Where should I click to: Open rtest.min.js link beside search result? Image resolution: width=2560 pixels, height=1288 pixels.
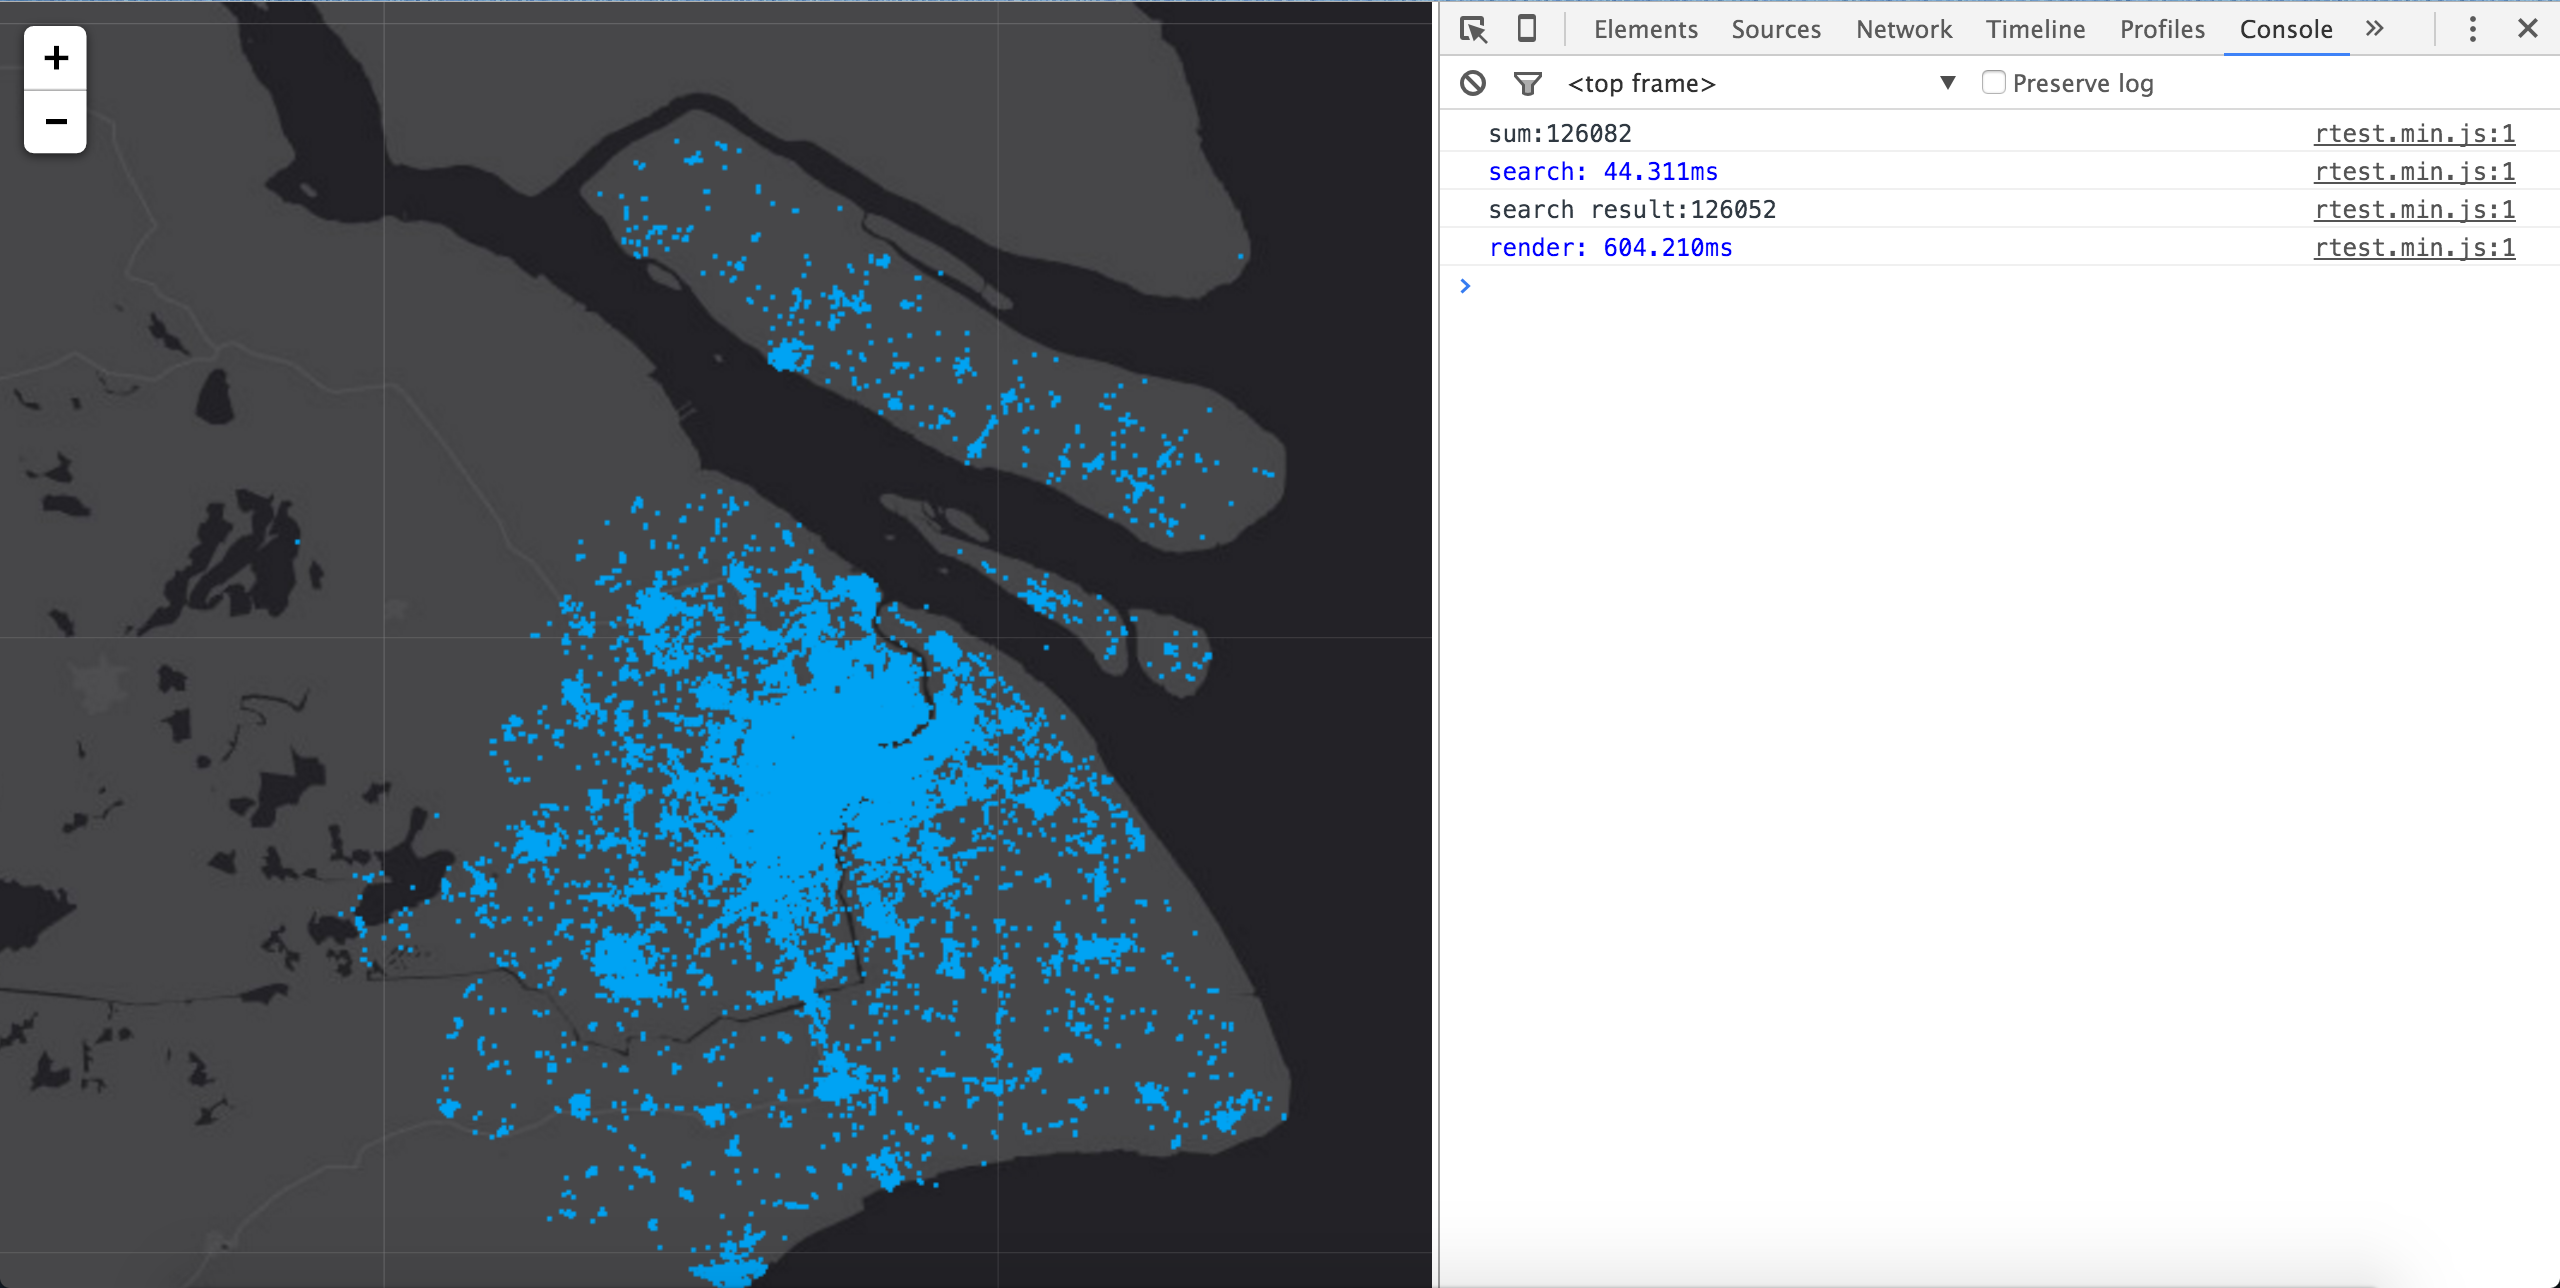click(x=2414, y=209)
